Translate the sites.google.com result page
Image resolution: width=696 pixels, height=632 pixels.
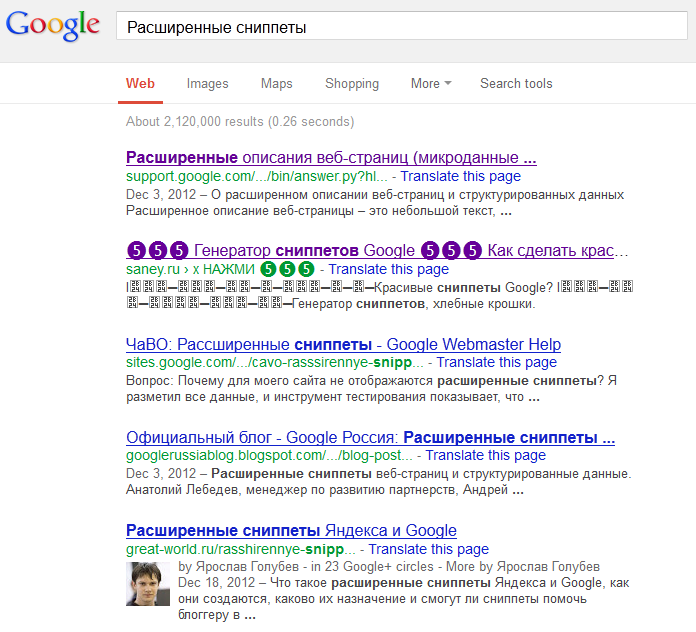coord(497,362)
